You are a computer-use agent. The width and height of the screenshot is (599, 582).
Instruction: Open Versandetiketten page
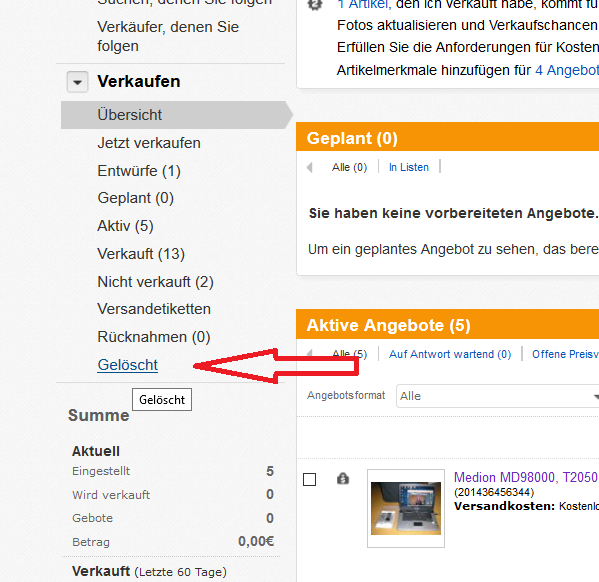click(154, 309)
